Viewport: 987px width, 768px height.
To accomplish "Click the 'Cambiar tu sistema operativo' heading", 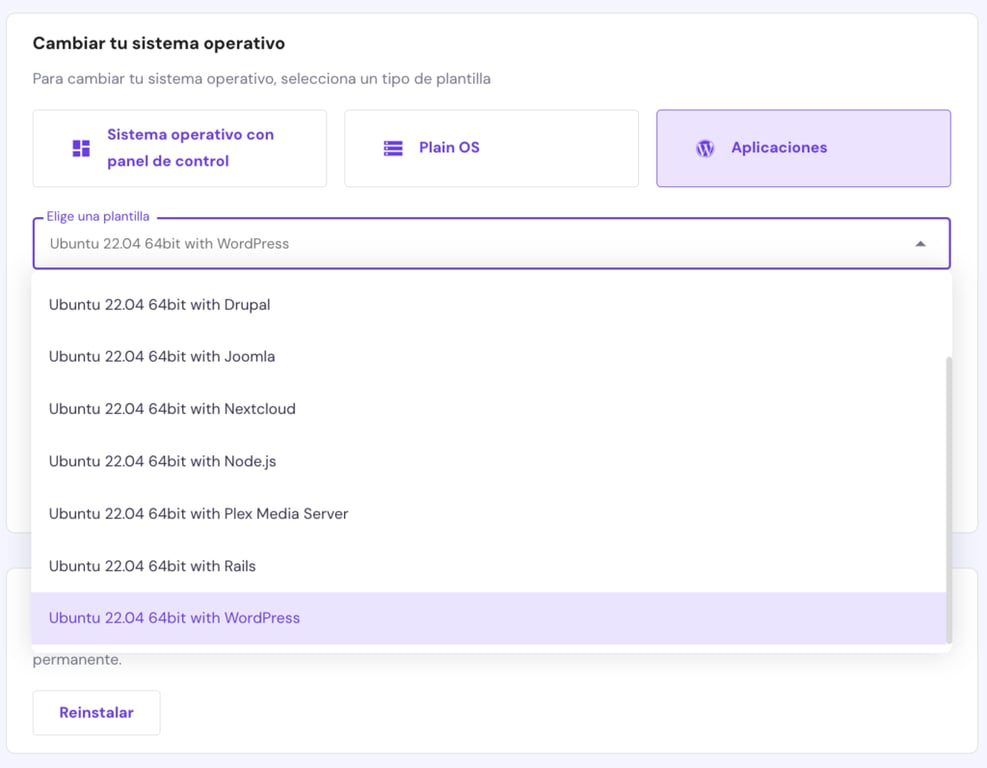I will (x=159, y=44).
